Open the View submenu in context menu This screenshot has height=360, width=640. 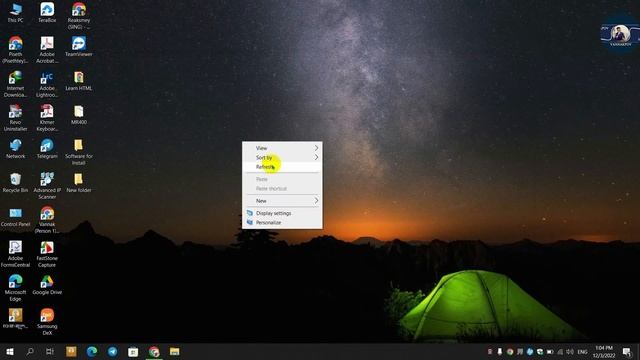(282, 148)
